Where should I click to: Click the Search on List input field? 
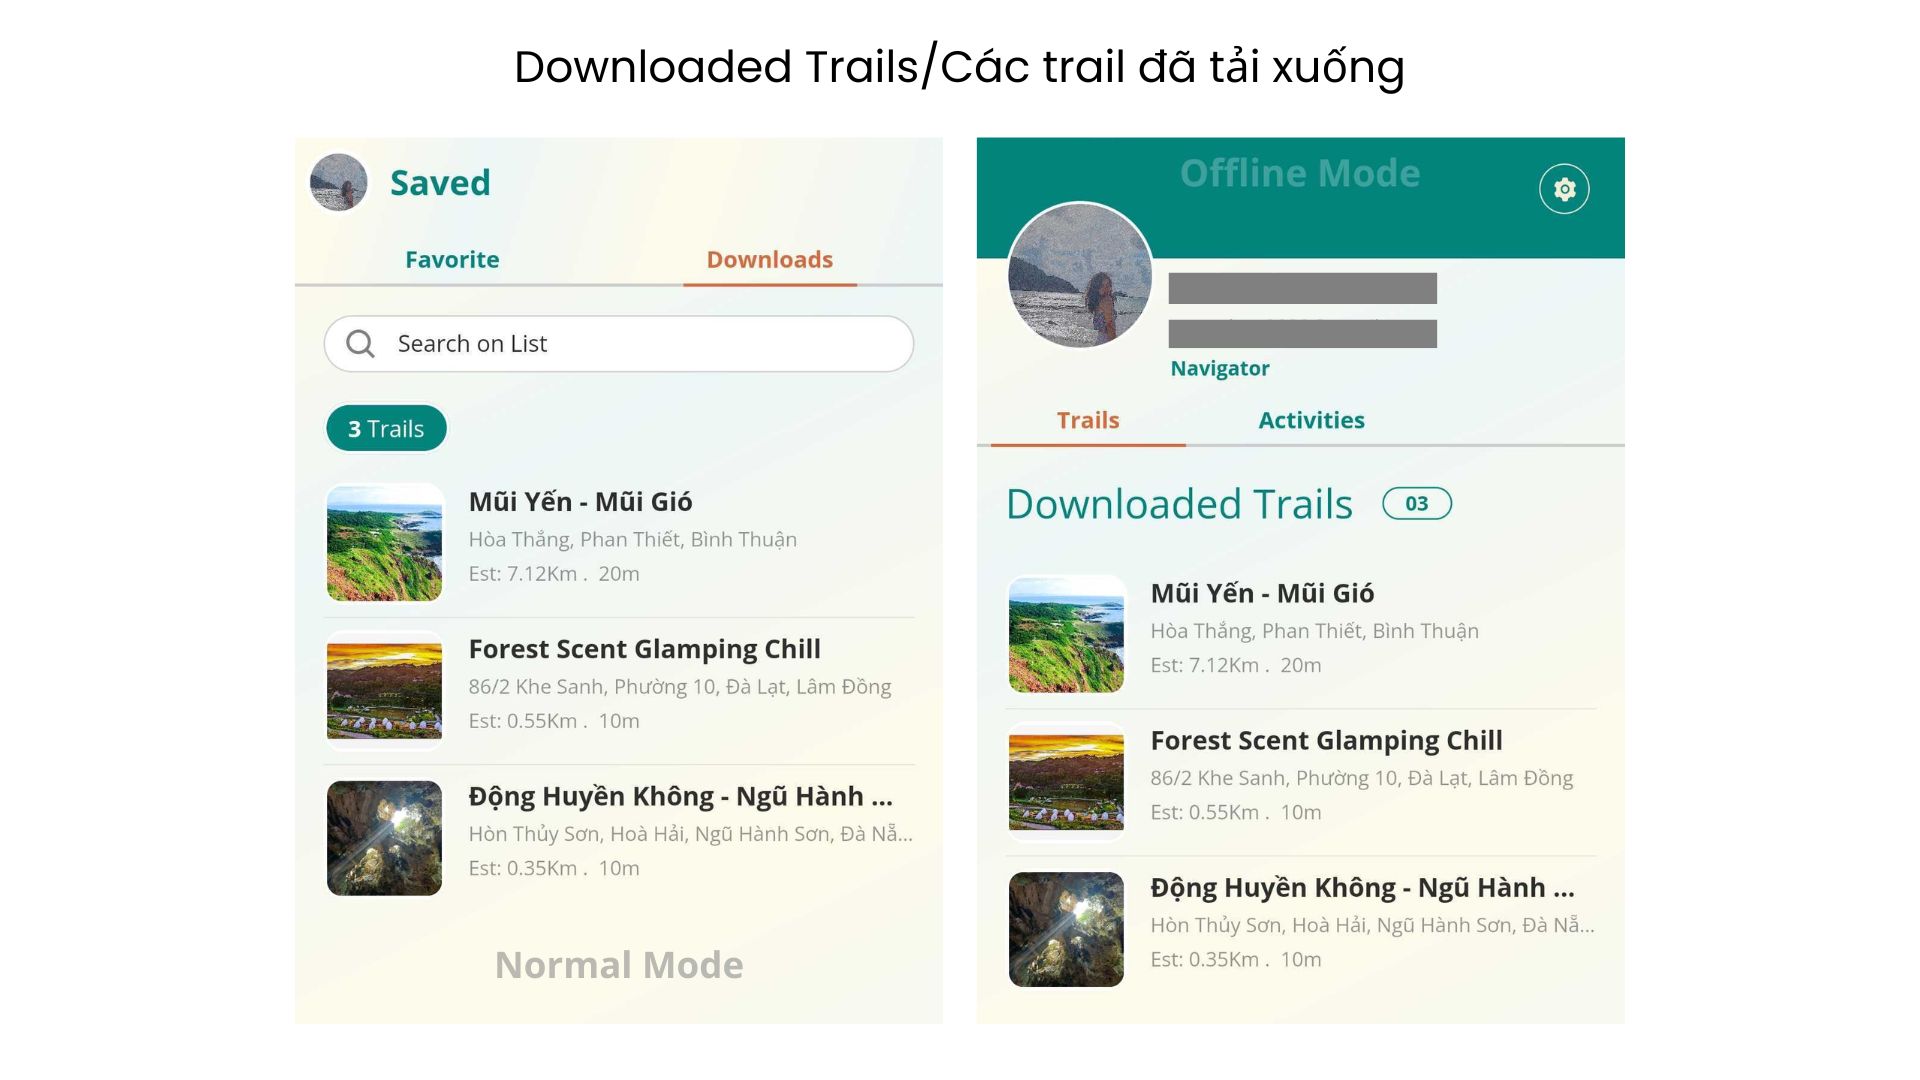616,344
